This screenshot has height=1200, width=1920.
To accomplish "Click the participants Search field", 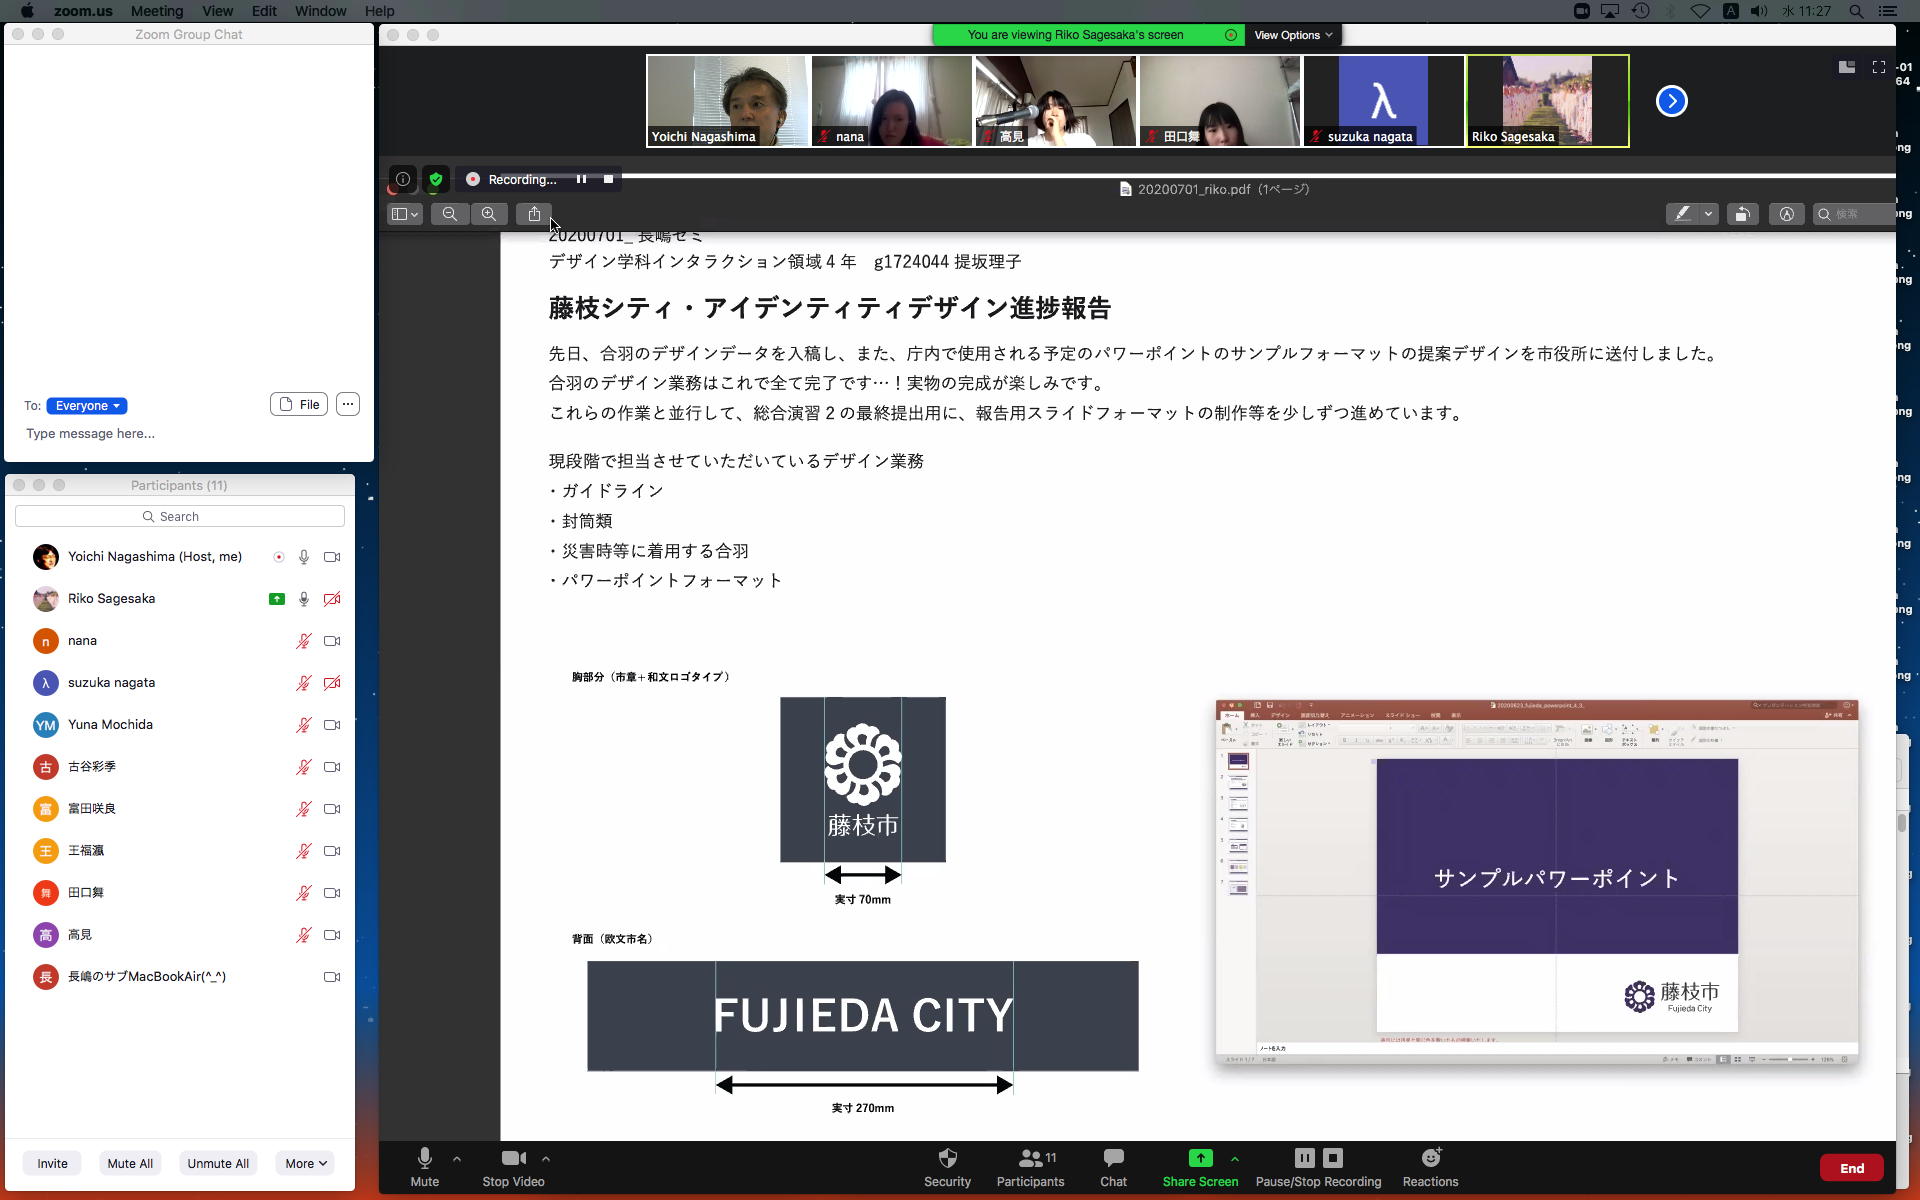I will (x=180, y=516).
